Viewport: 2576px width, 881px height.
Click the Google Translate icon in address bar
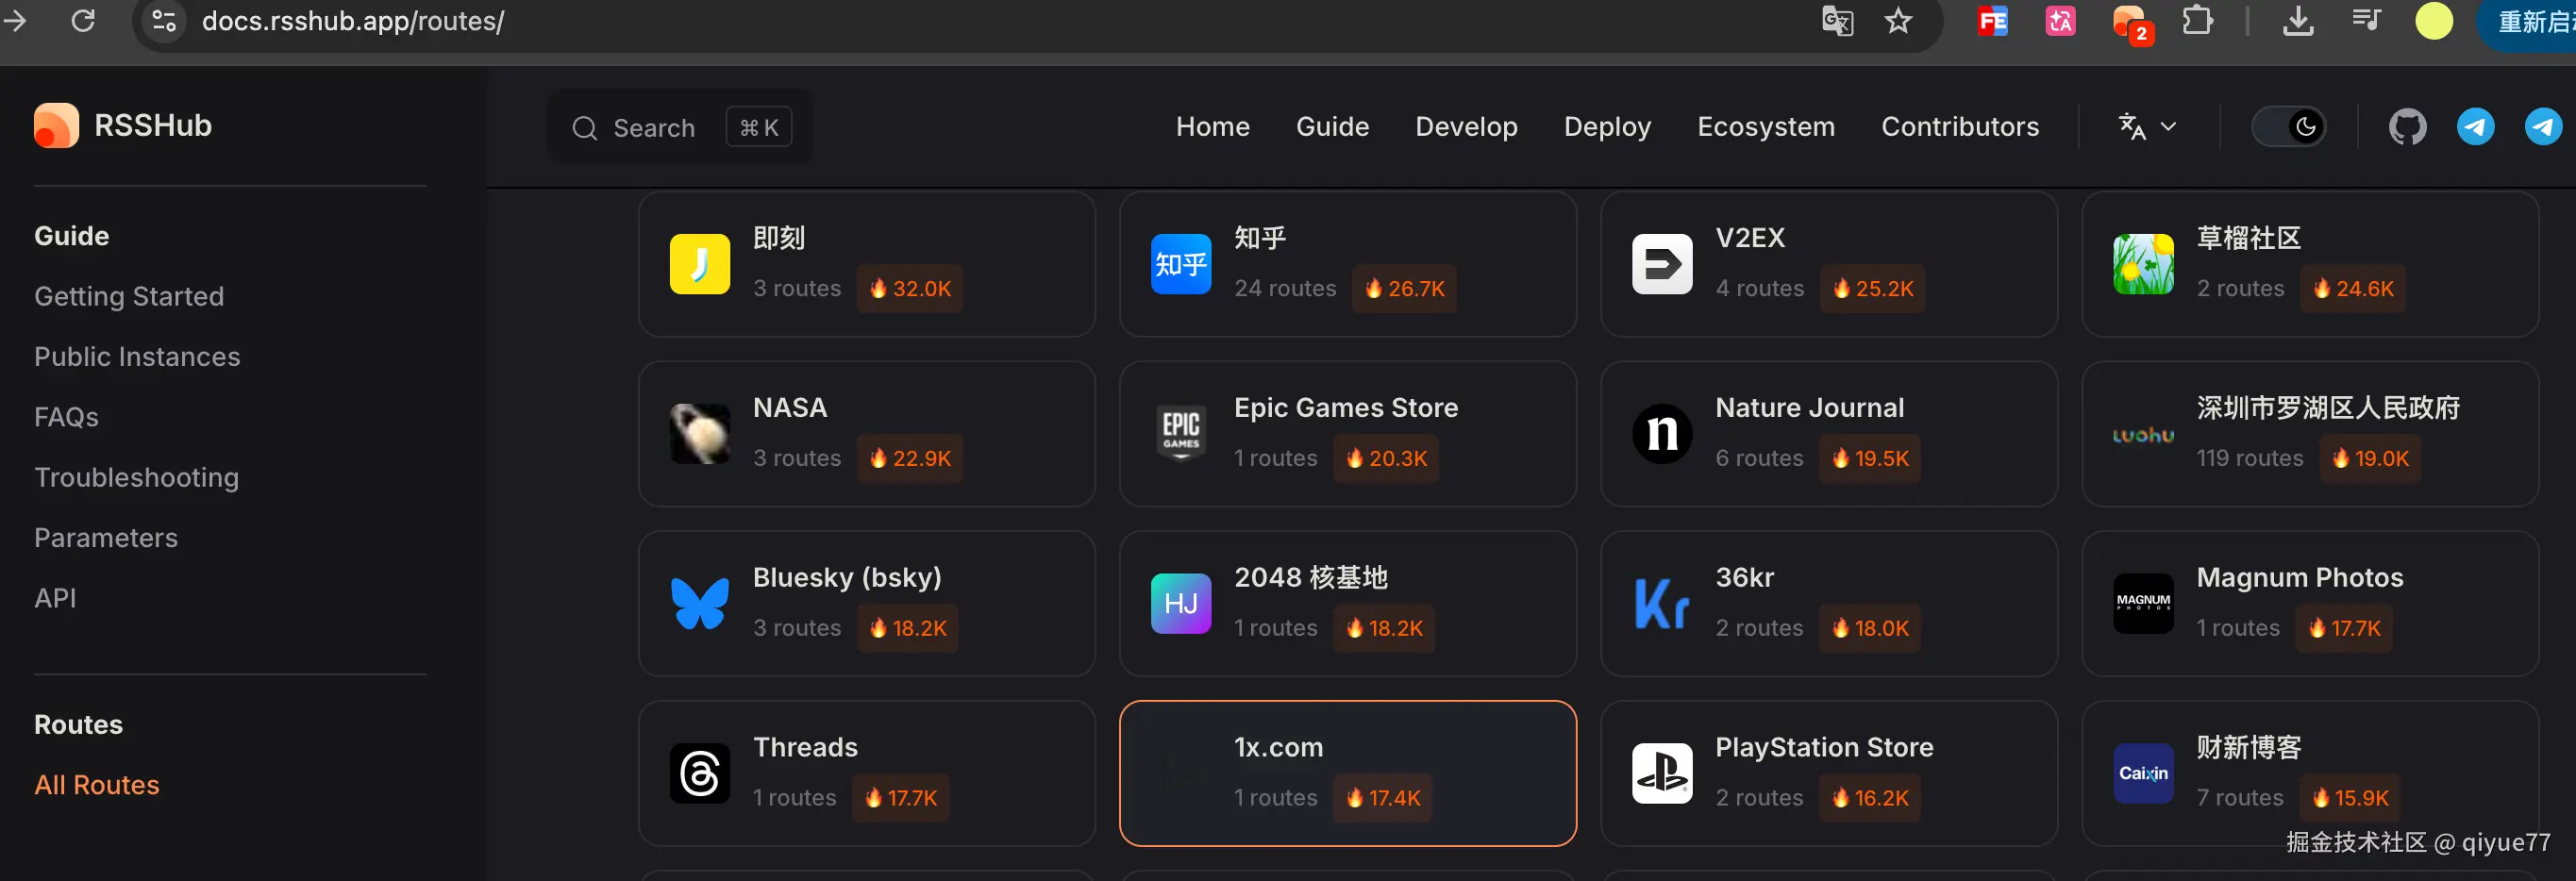pyautogui.click(x=1837, y=21)
